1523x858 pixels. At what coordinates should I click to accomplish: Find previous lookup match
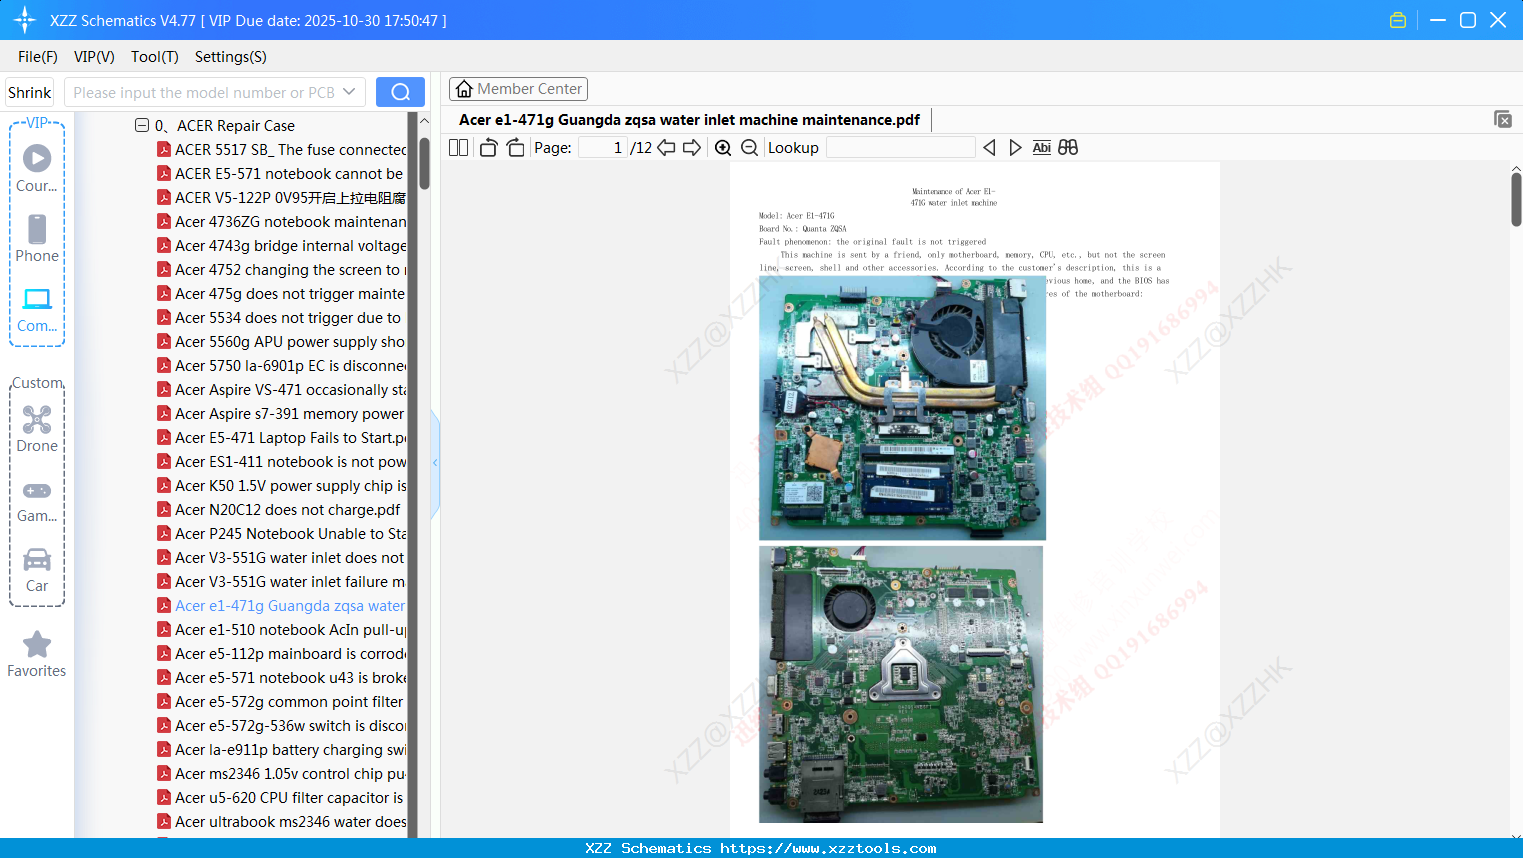[x=989, y=148]
